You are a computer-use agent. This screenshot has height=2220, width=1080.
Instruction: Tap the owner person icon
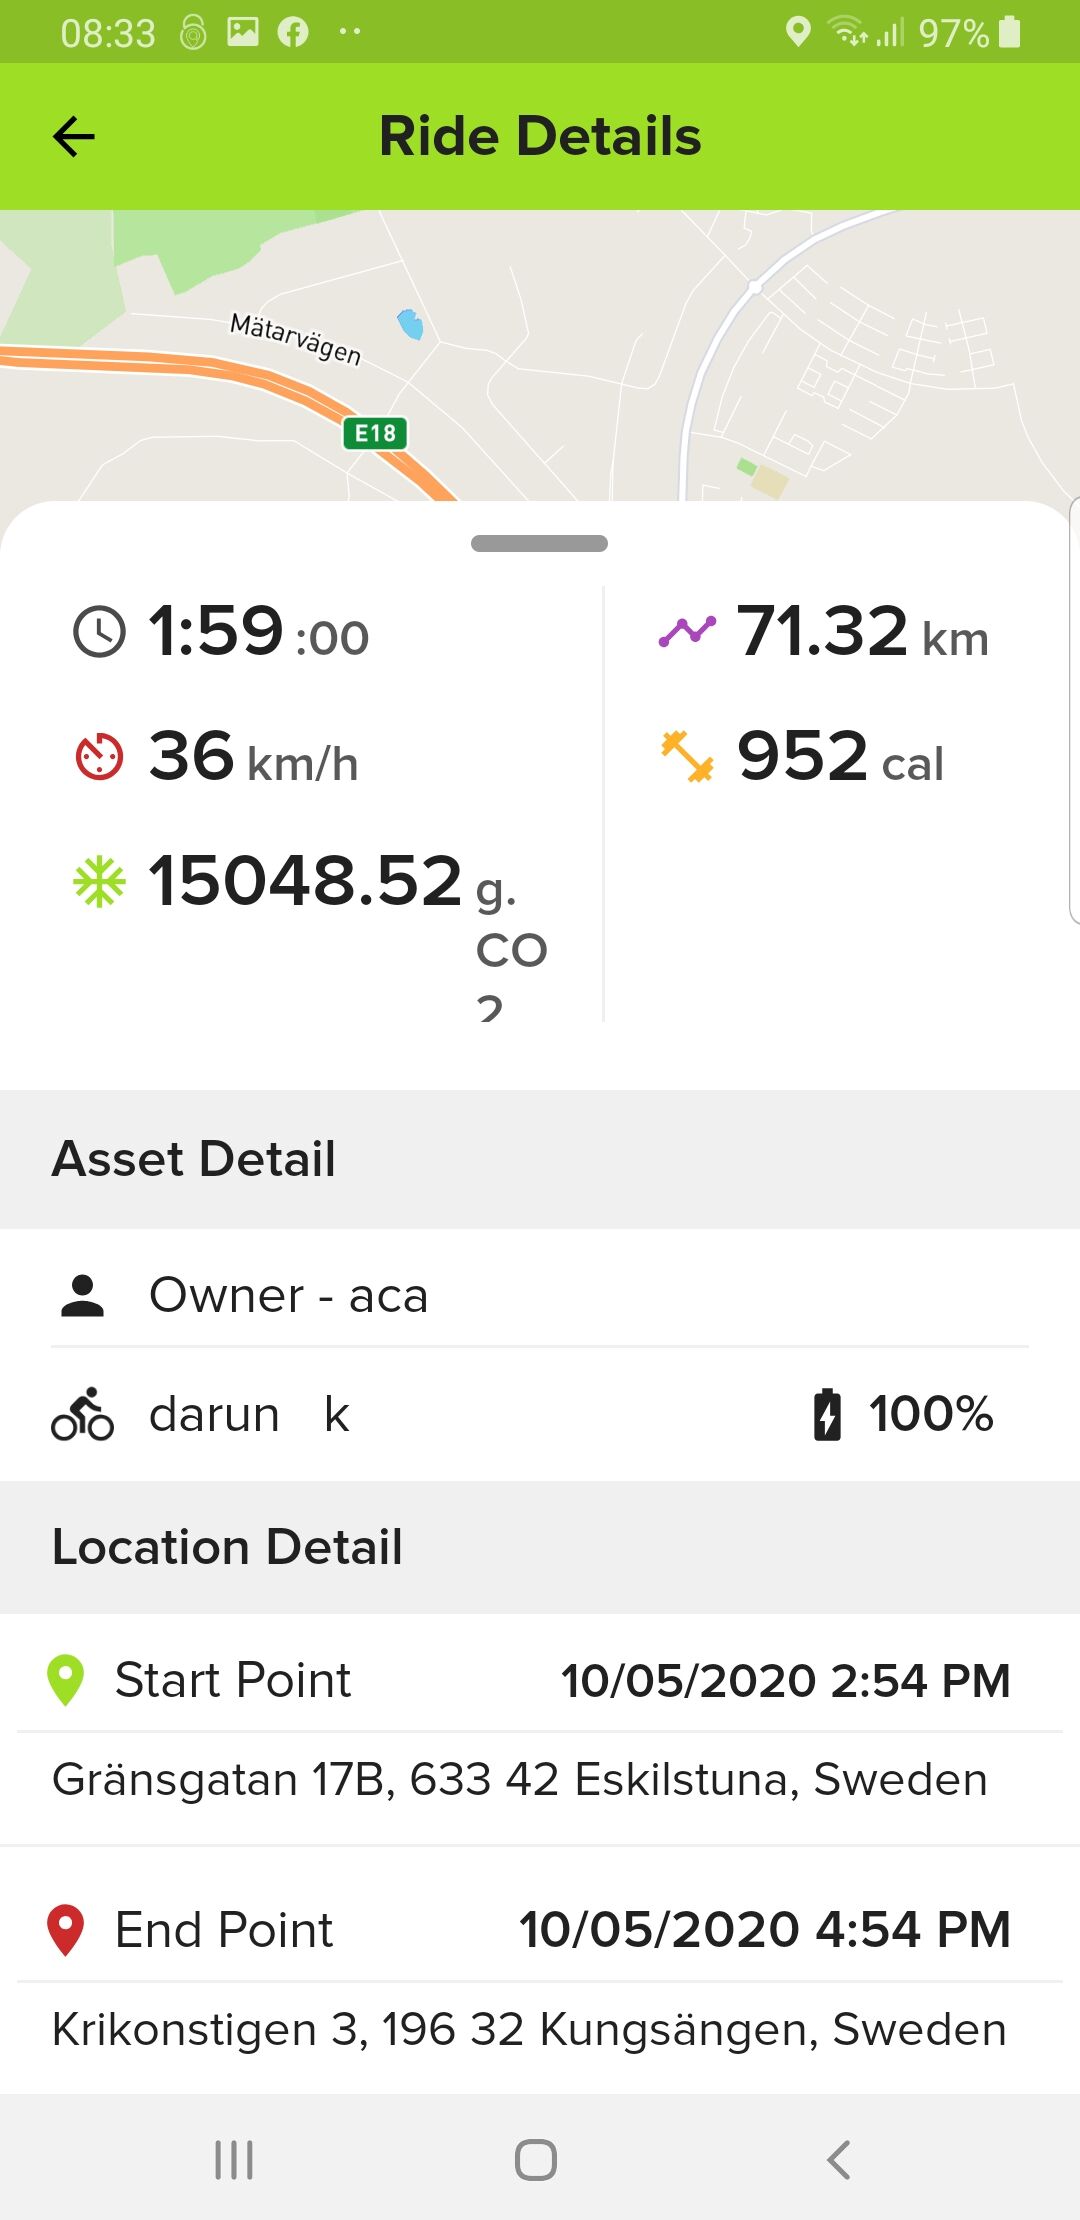tap(82, 1295)
